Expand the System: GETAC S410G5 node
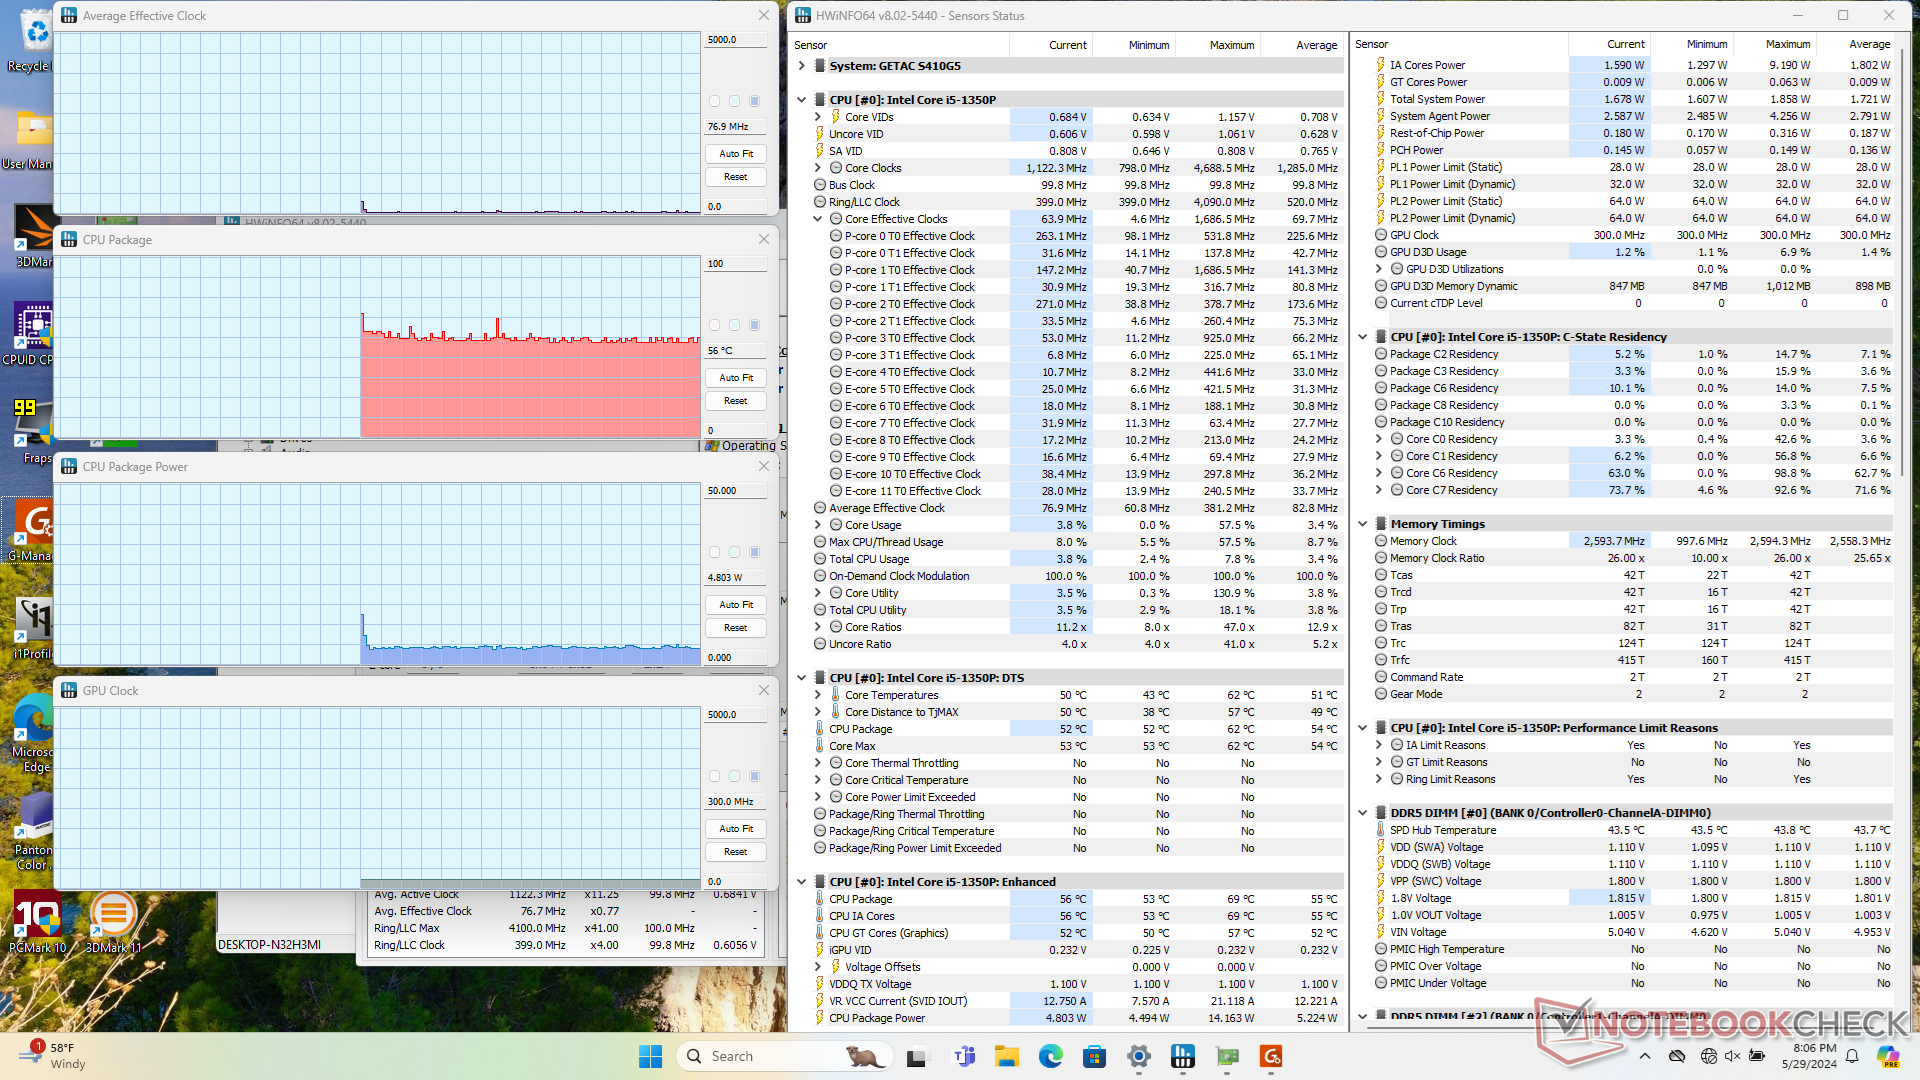This screenshot has width=1920, height=1080. pos(802,66)
